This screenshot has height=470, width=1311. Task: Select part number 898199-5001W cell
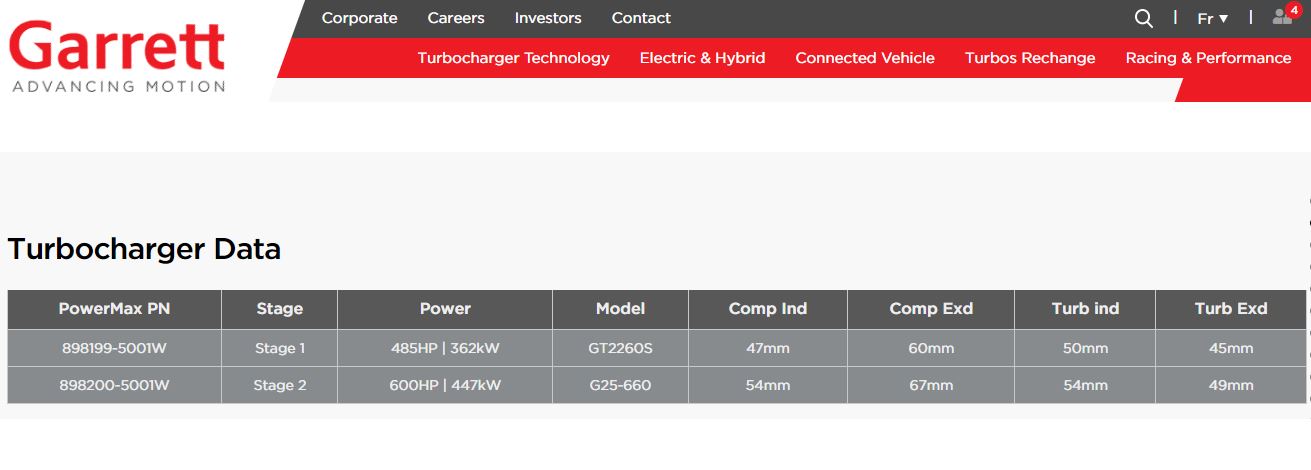coord(114,348)
